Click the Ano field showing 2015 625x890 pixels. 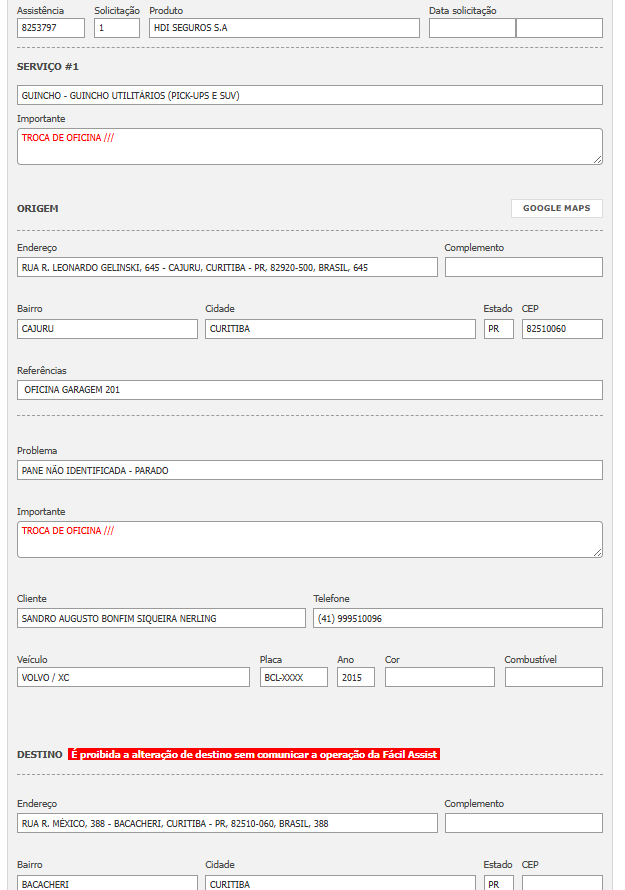coord(355,677)
